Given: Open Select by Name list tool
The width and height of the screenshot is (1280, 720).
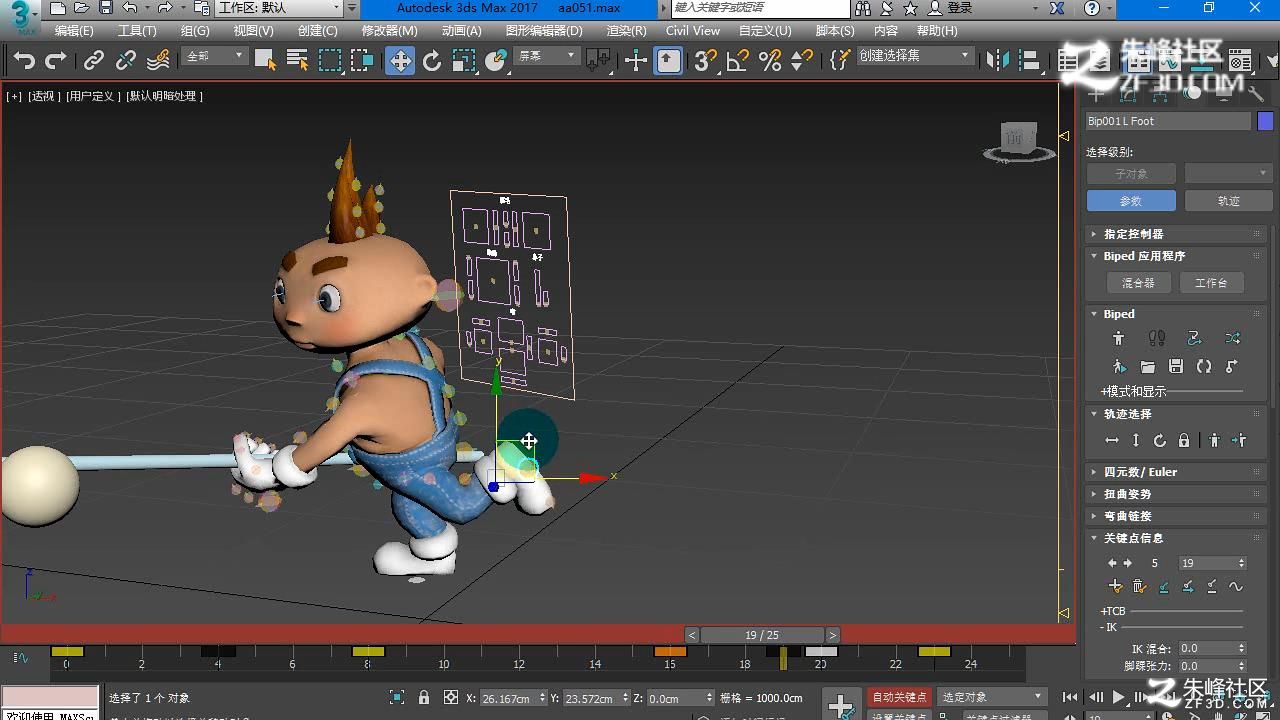Looking at the screenshot, I should coord(297,61).
